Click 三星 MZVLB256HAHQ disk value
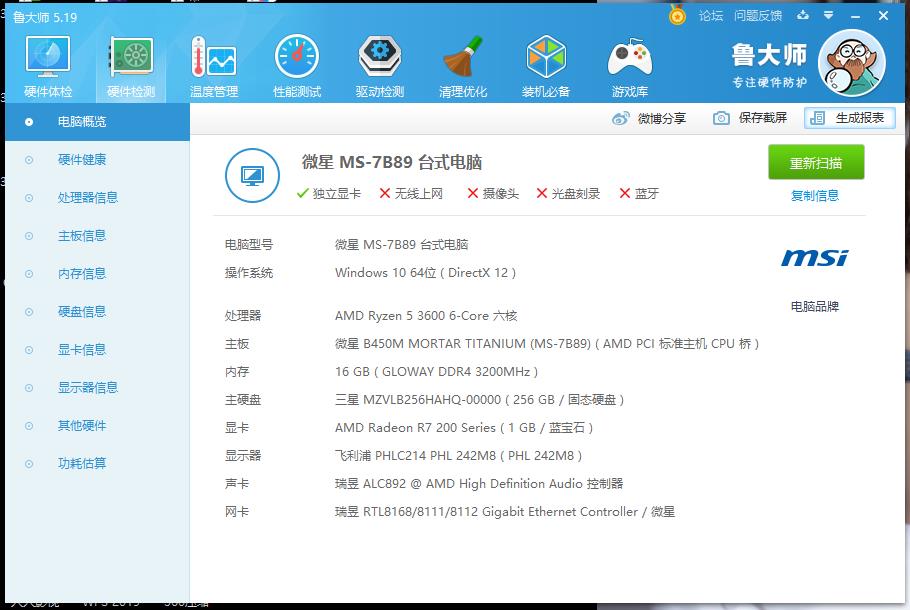This screenshot has height=610, width=910. (479, 400)
